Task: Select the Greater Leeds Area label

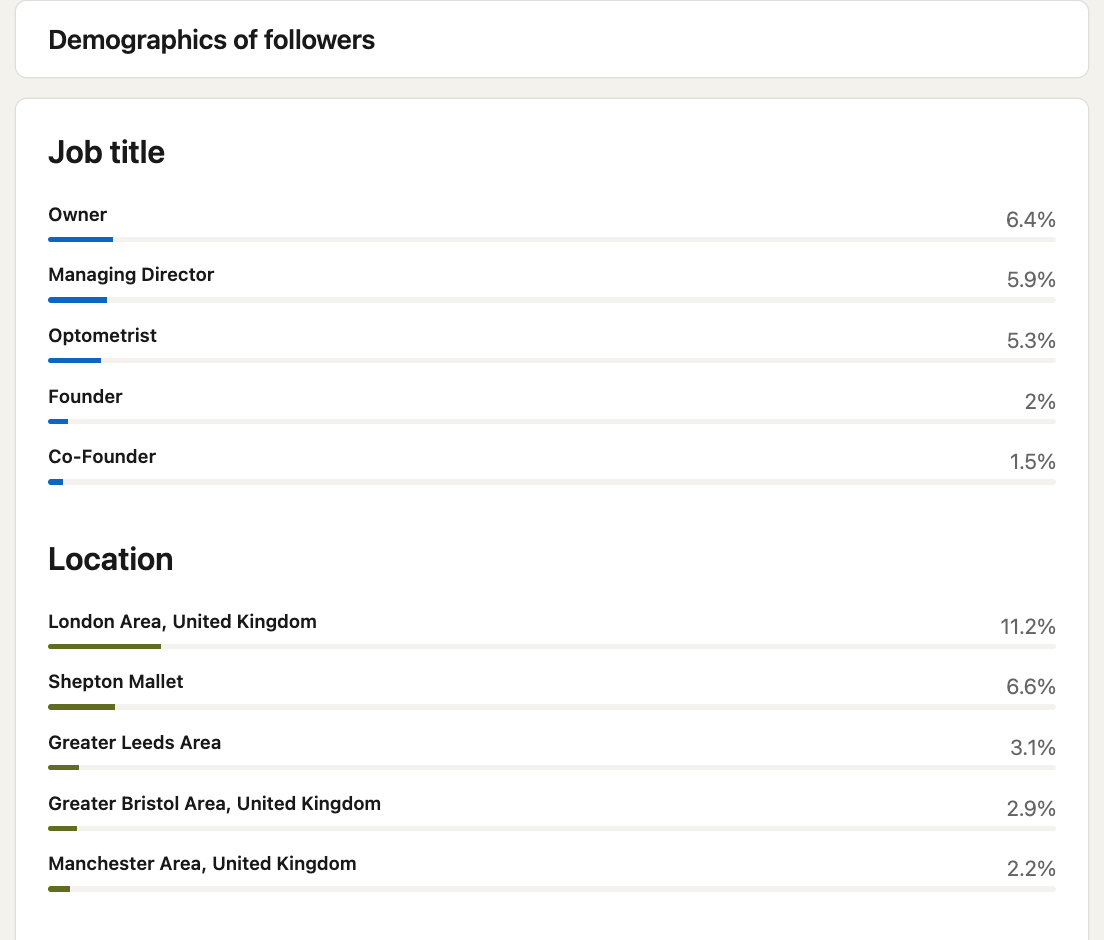Action: pyautogui.click(x=134, y=742)
